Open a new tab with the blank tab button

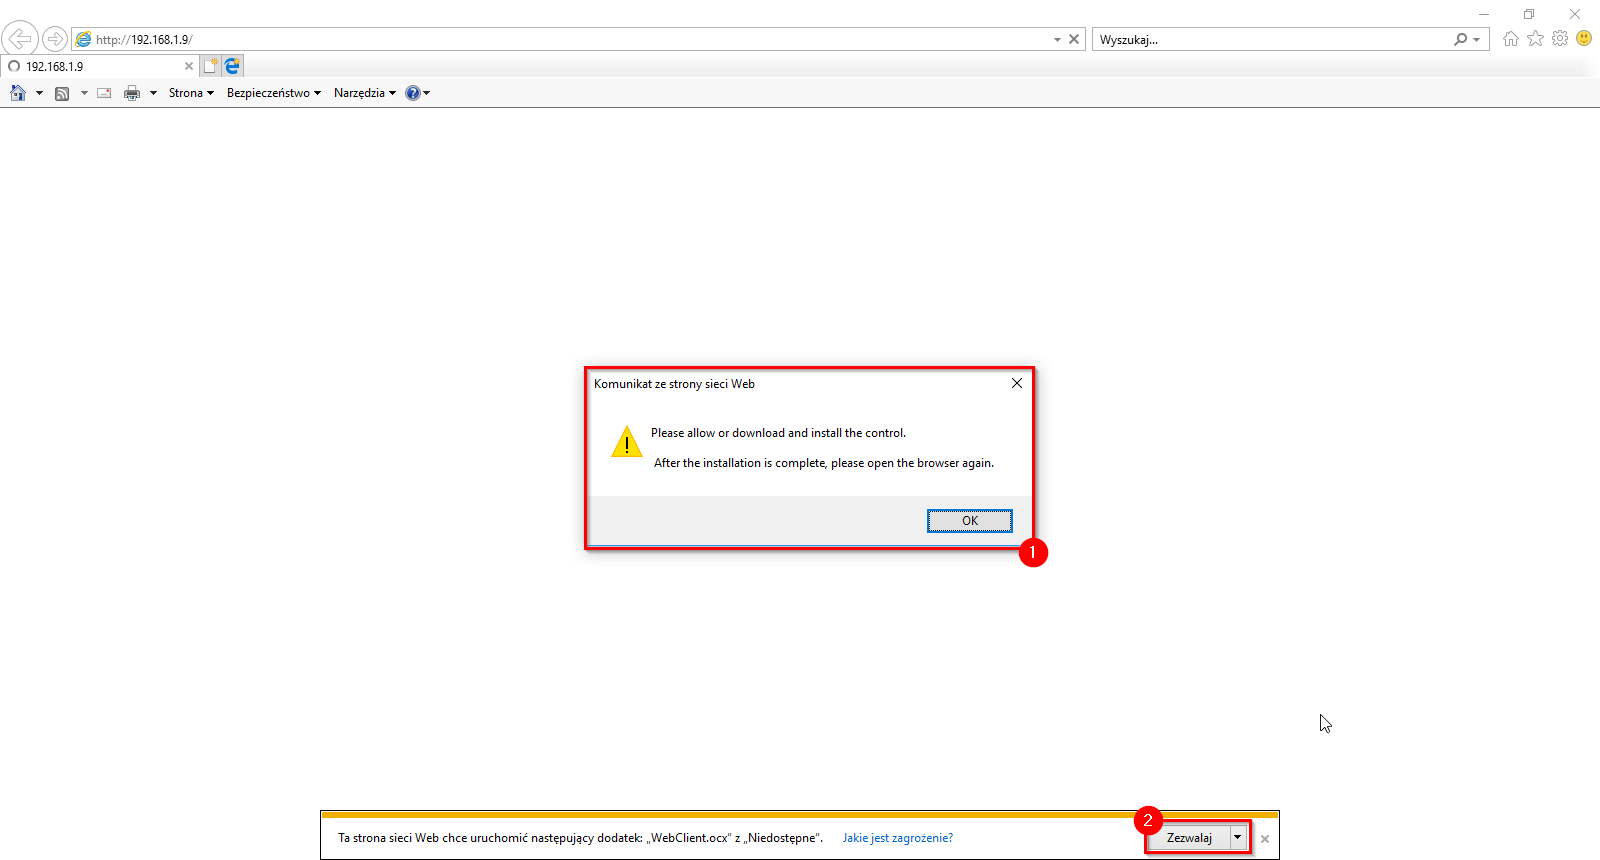click(210, 66)
